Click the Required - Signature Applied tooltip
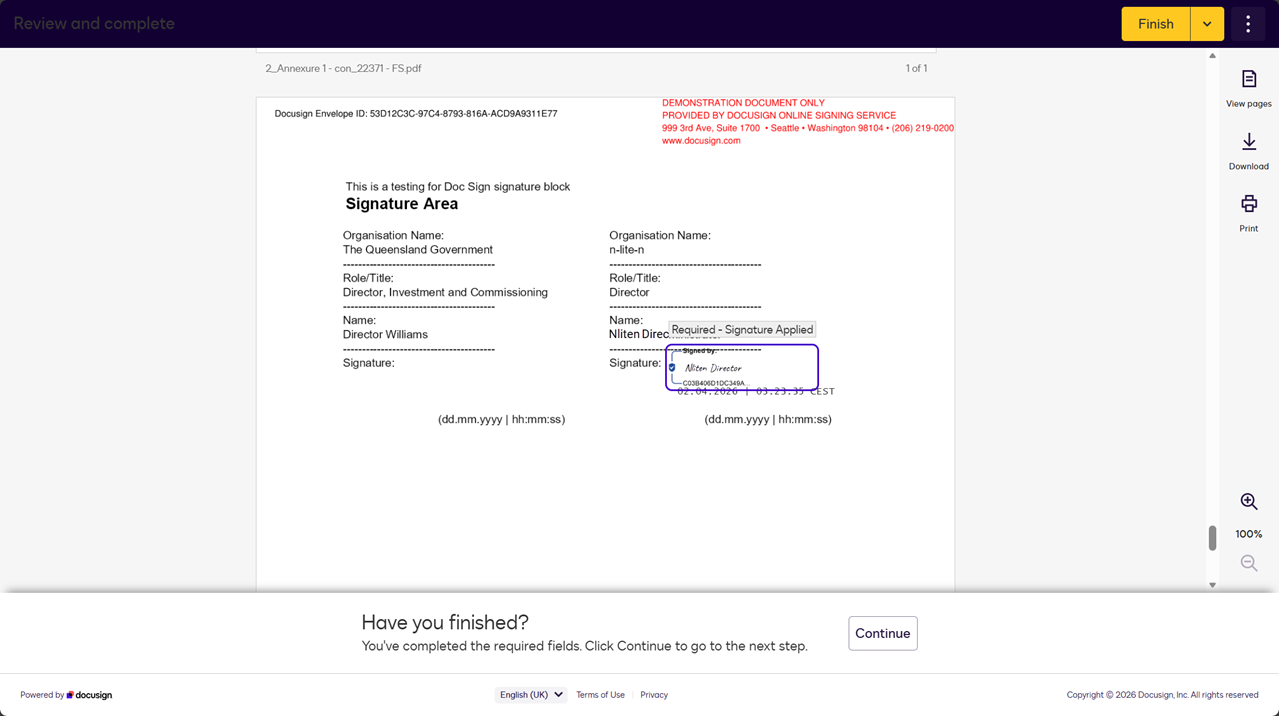 tap(742, 330)
